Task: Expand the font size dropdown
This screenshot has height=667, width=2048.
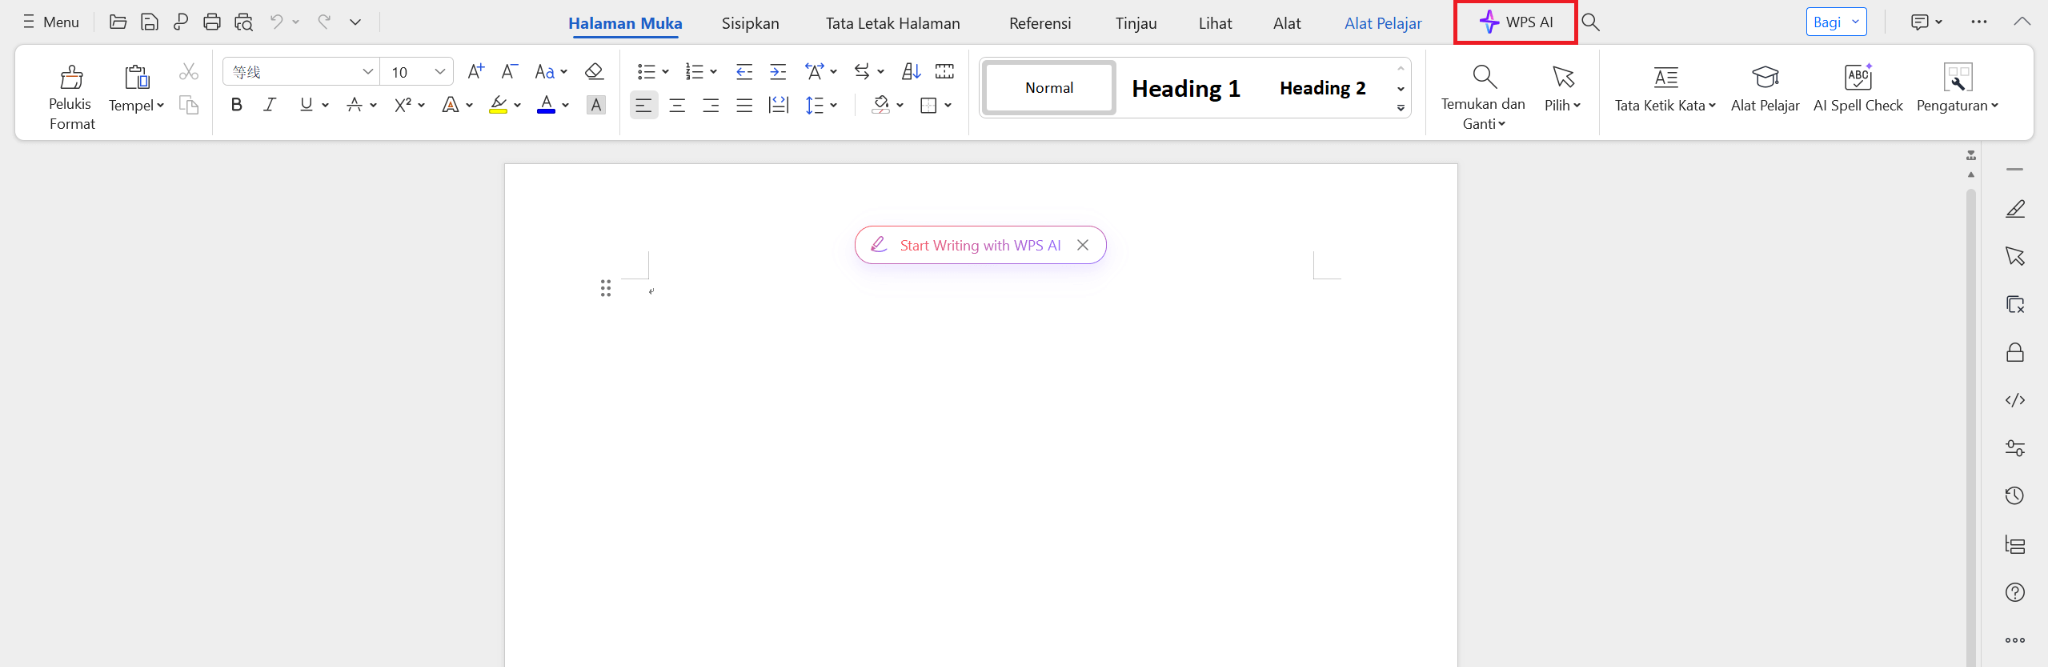Action: pos(439,72)
